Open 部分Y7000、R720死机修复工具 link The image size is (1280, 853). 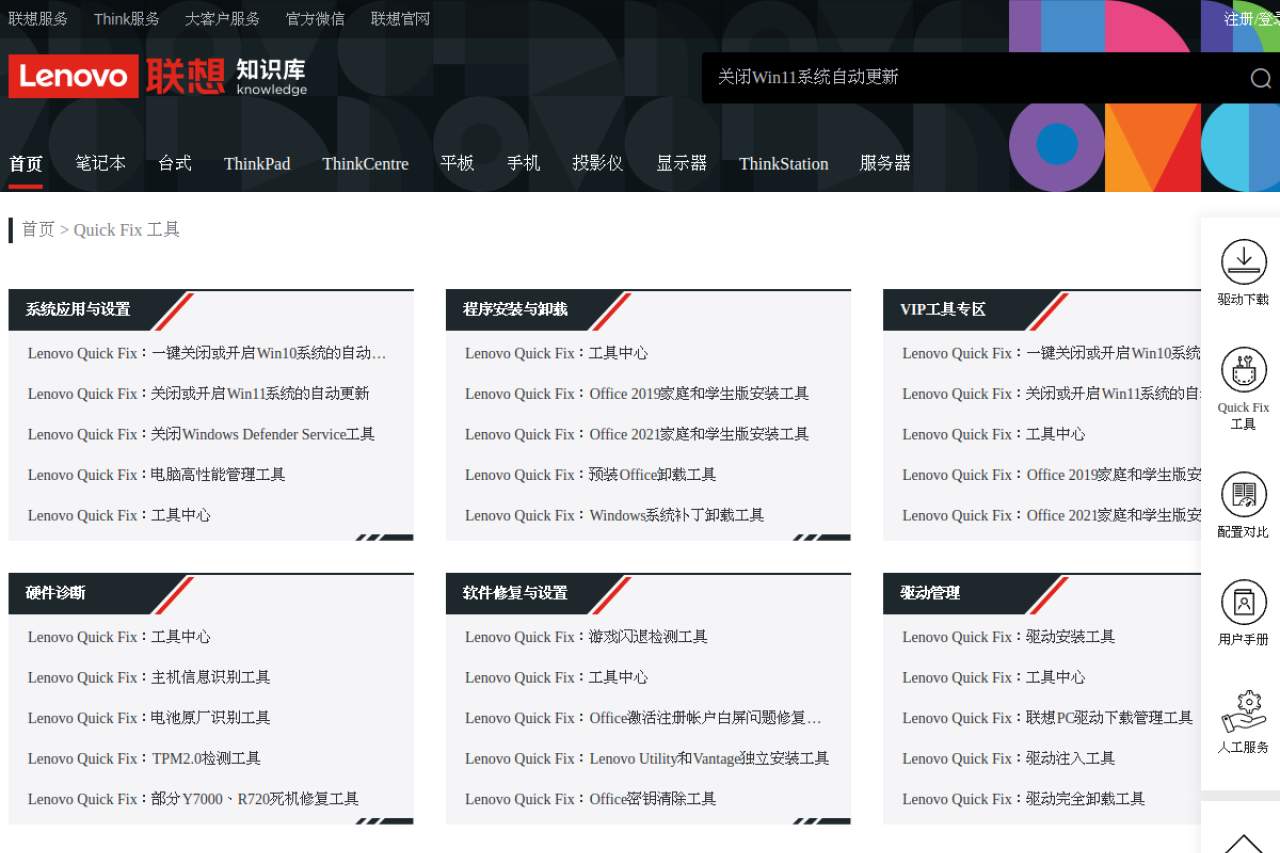pyautogui.click(x=193, y=799)
